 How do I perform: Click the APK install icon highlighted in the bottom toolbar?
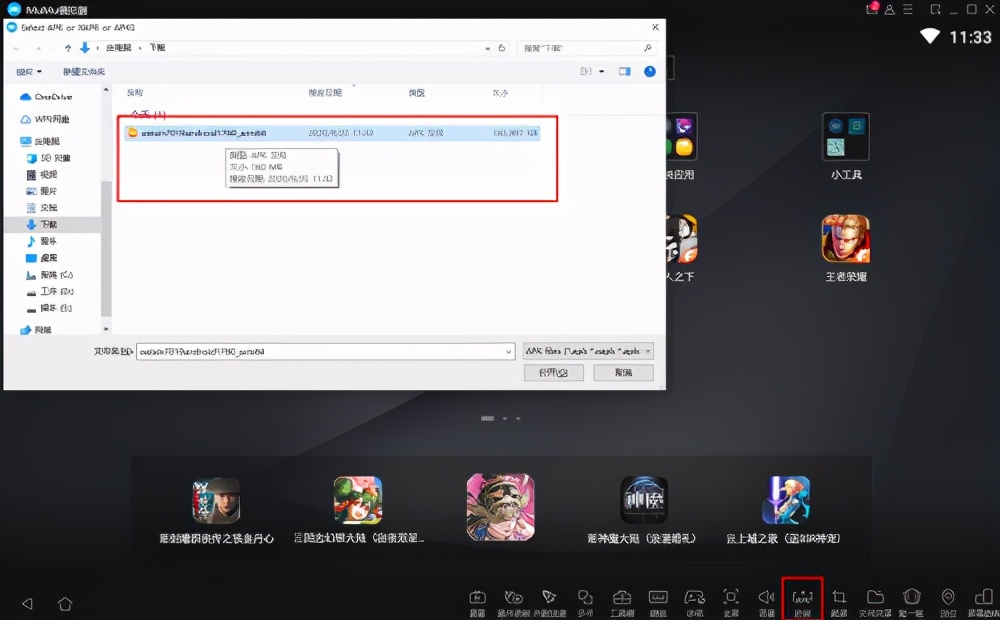pyautogui.click(x=802, y=598)
